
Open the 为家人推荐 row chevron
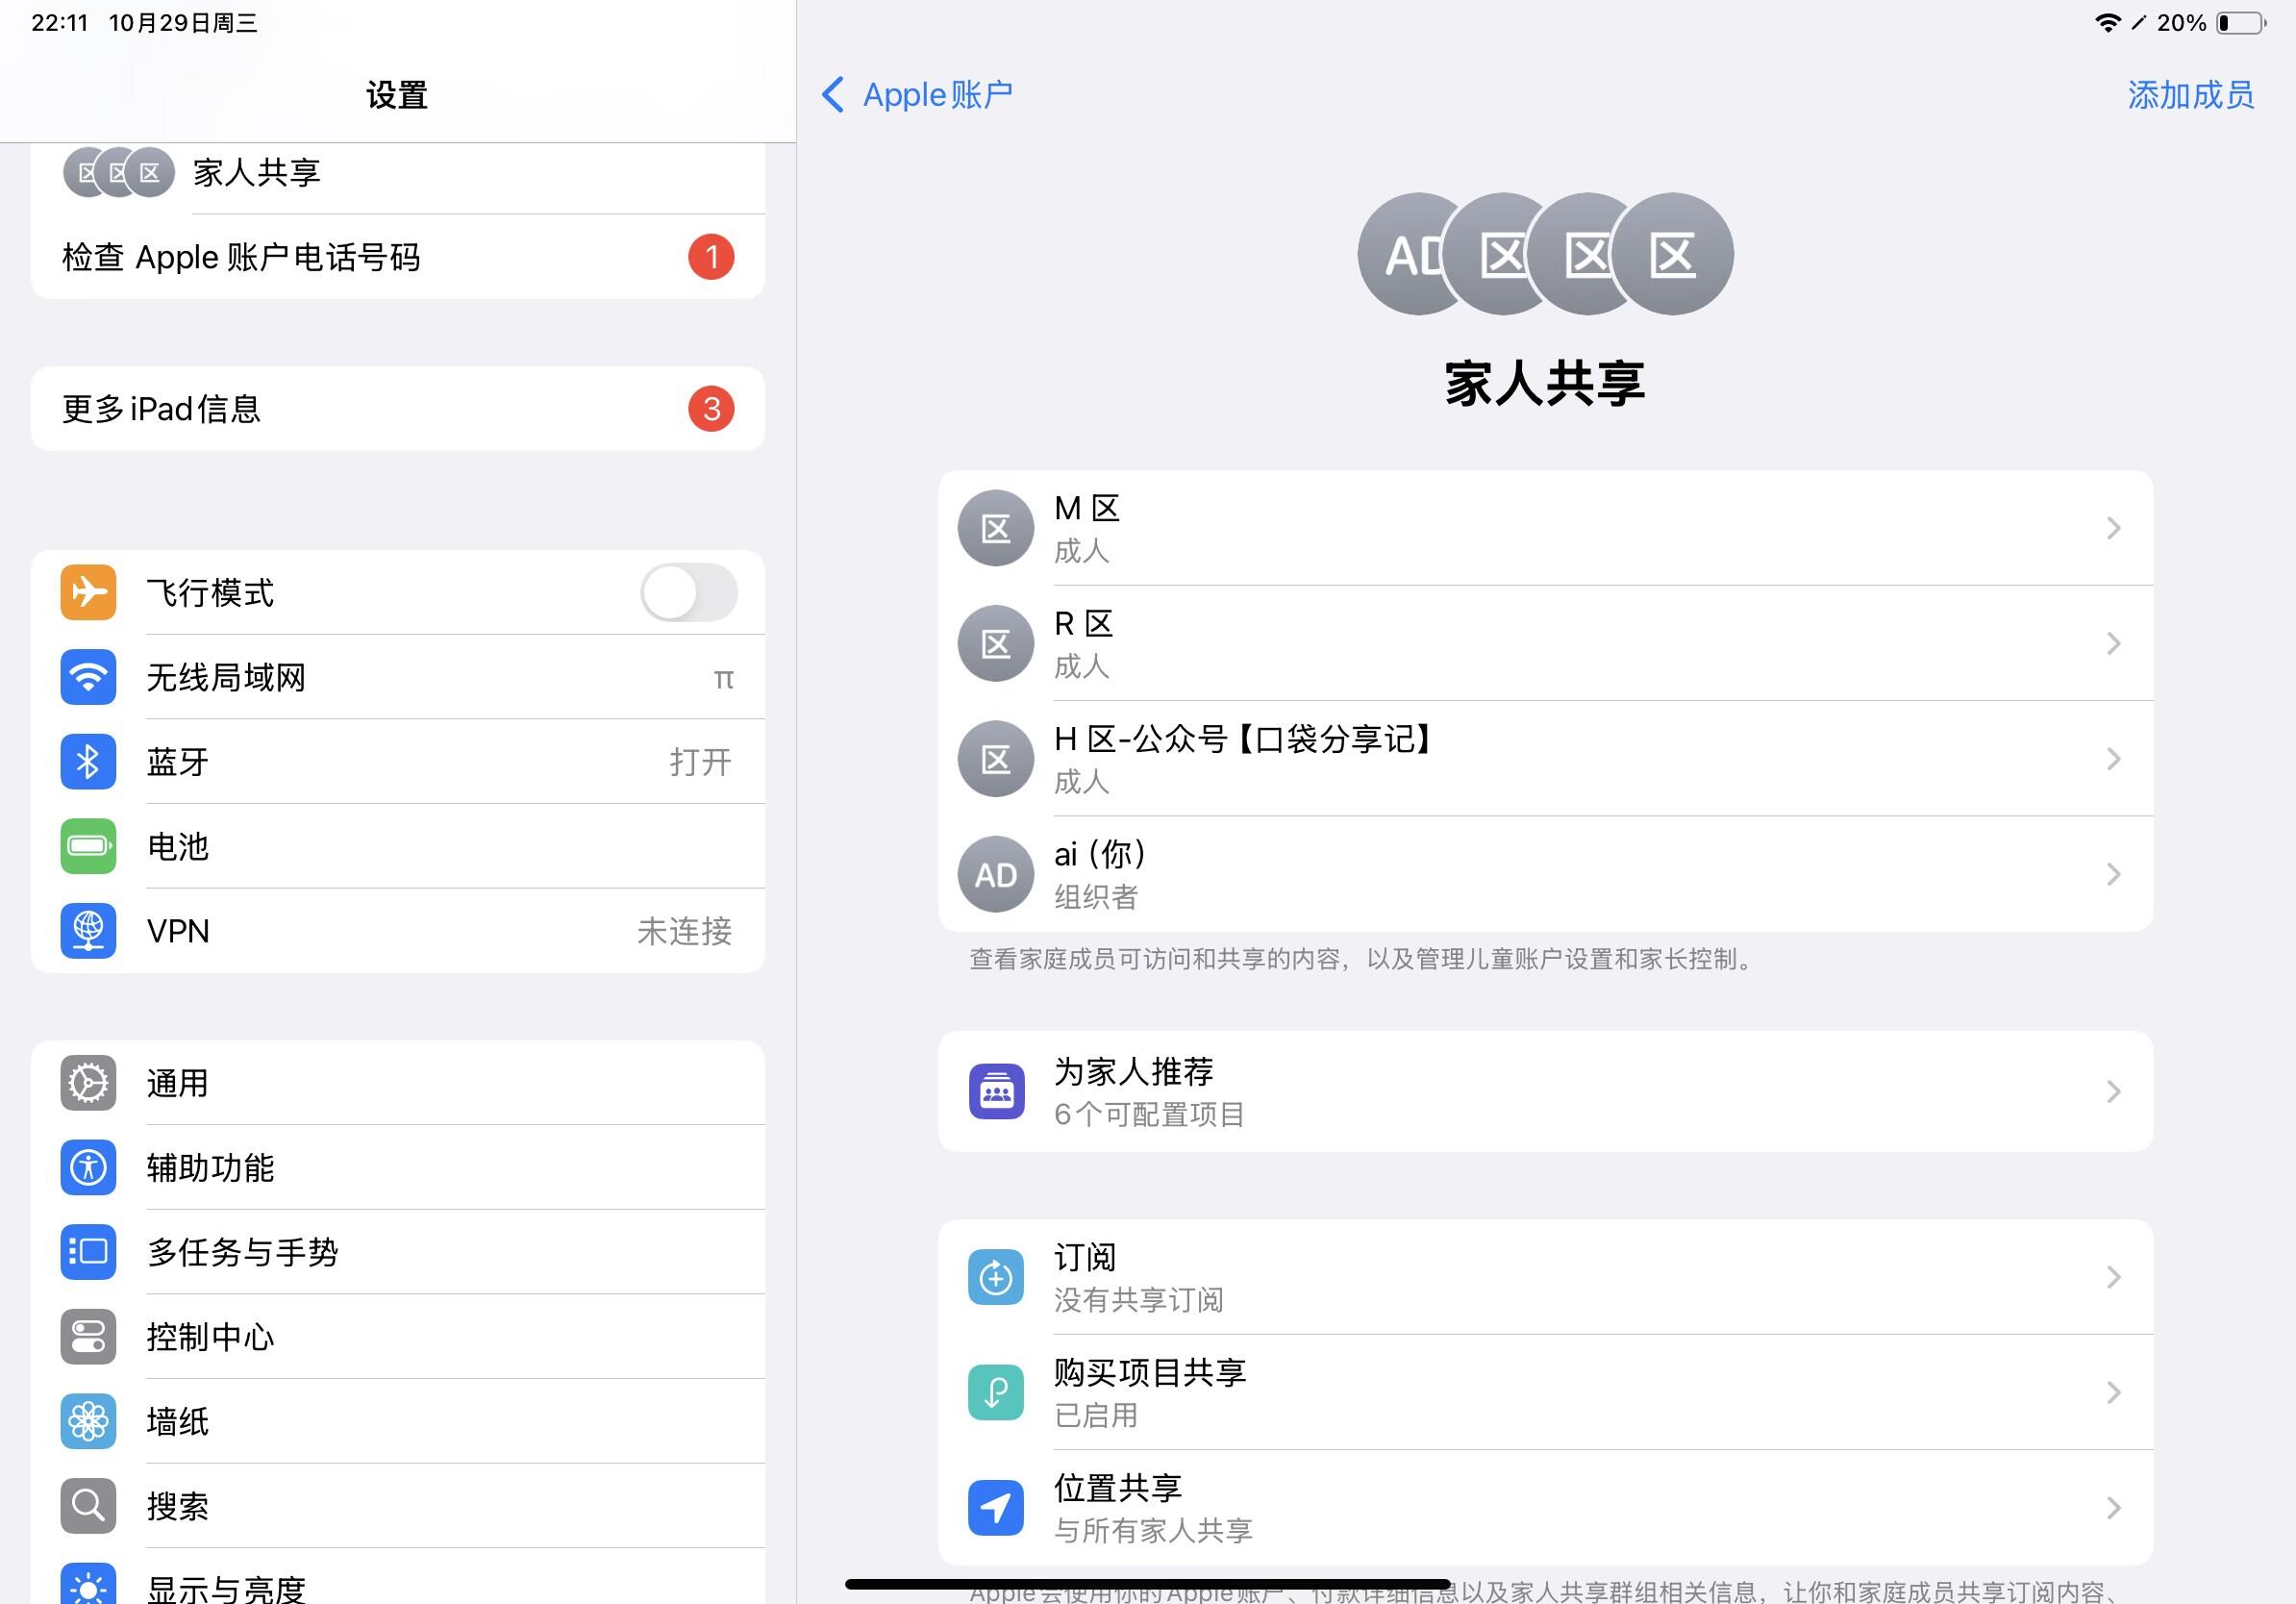tap(2113, 1091)
